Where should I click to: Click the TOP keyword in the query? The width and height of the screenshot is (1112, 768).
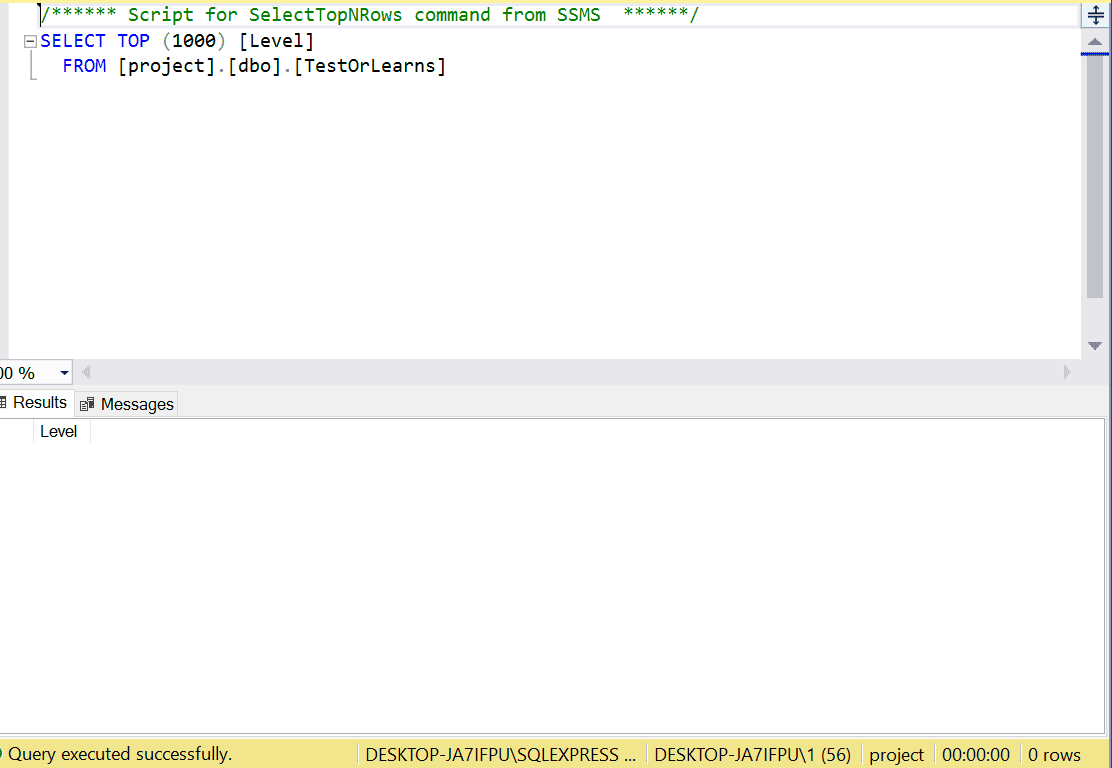(134, 41)
